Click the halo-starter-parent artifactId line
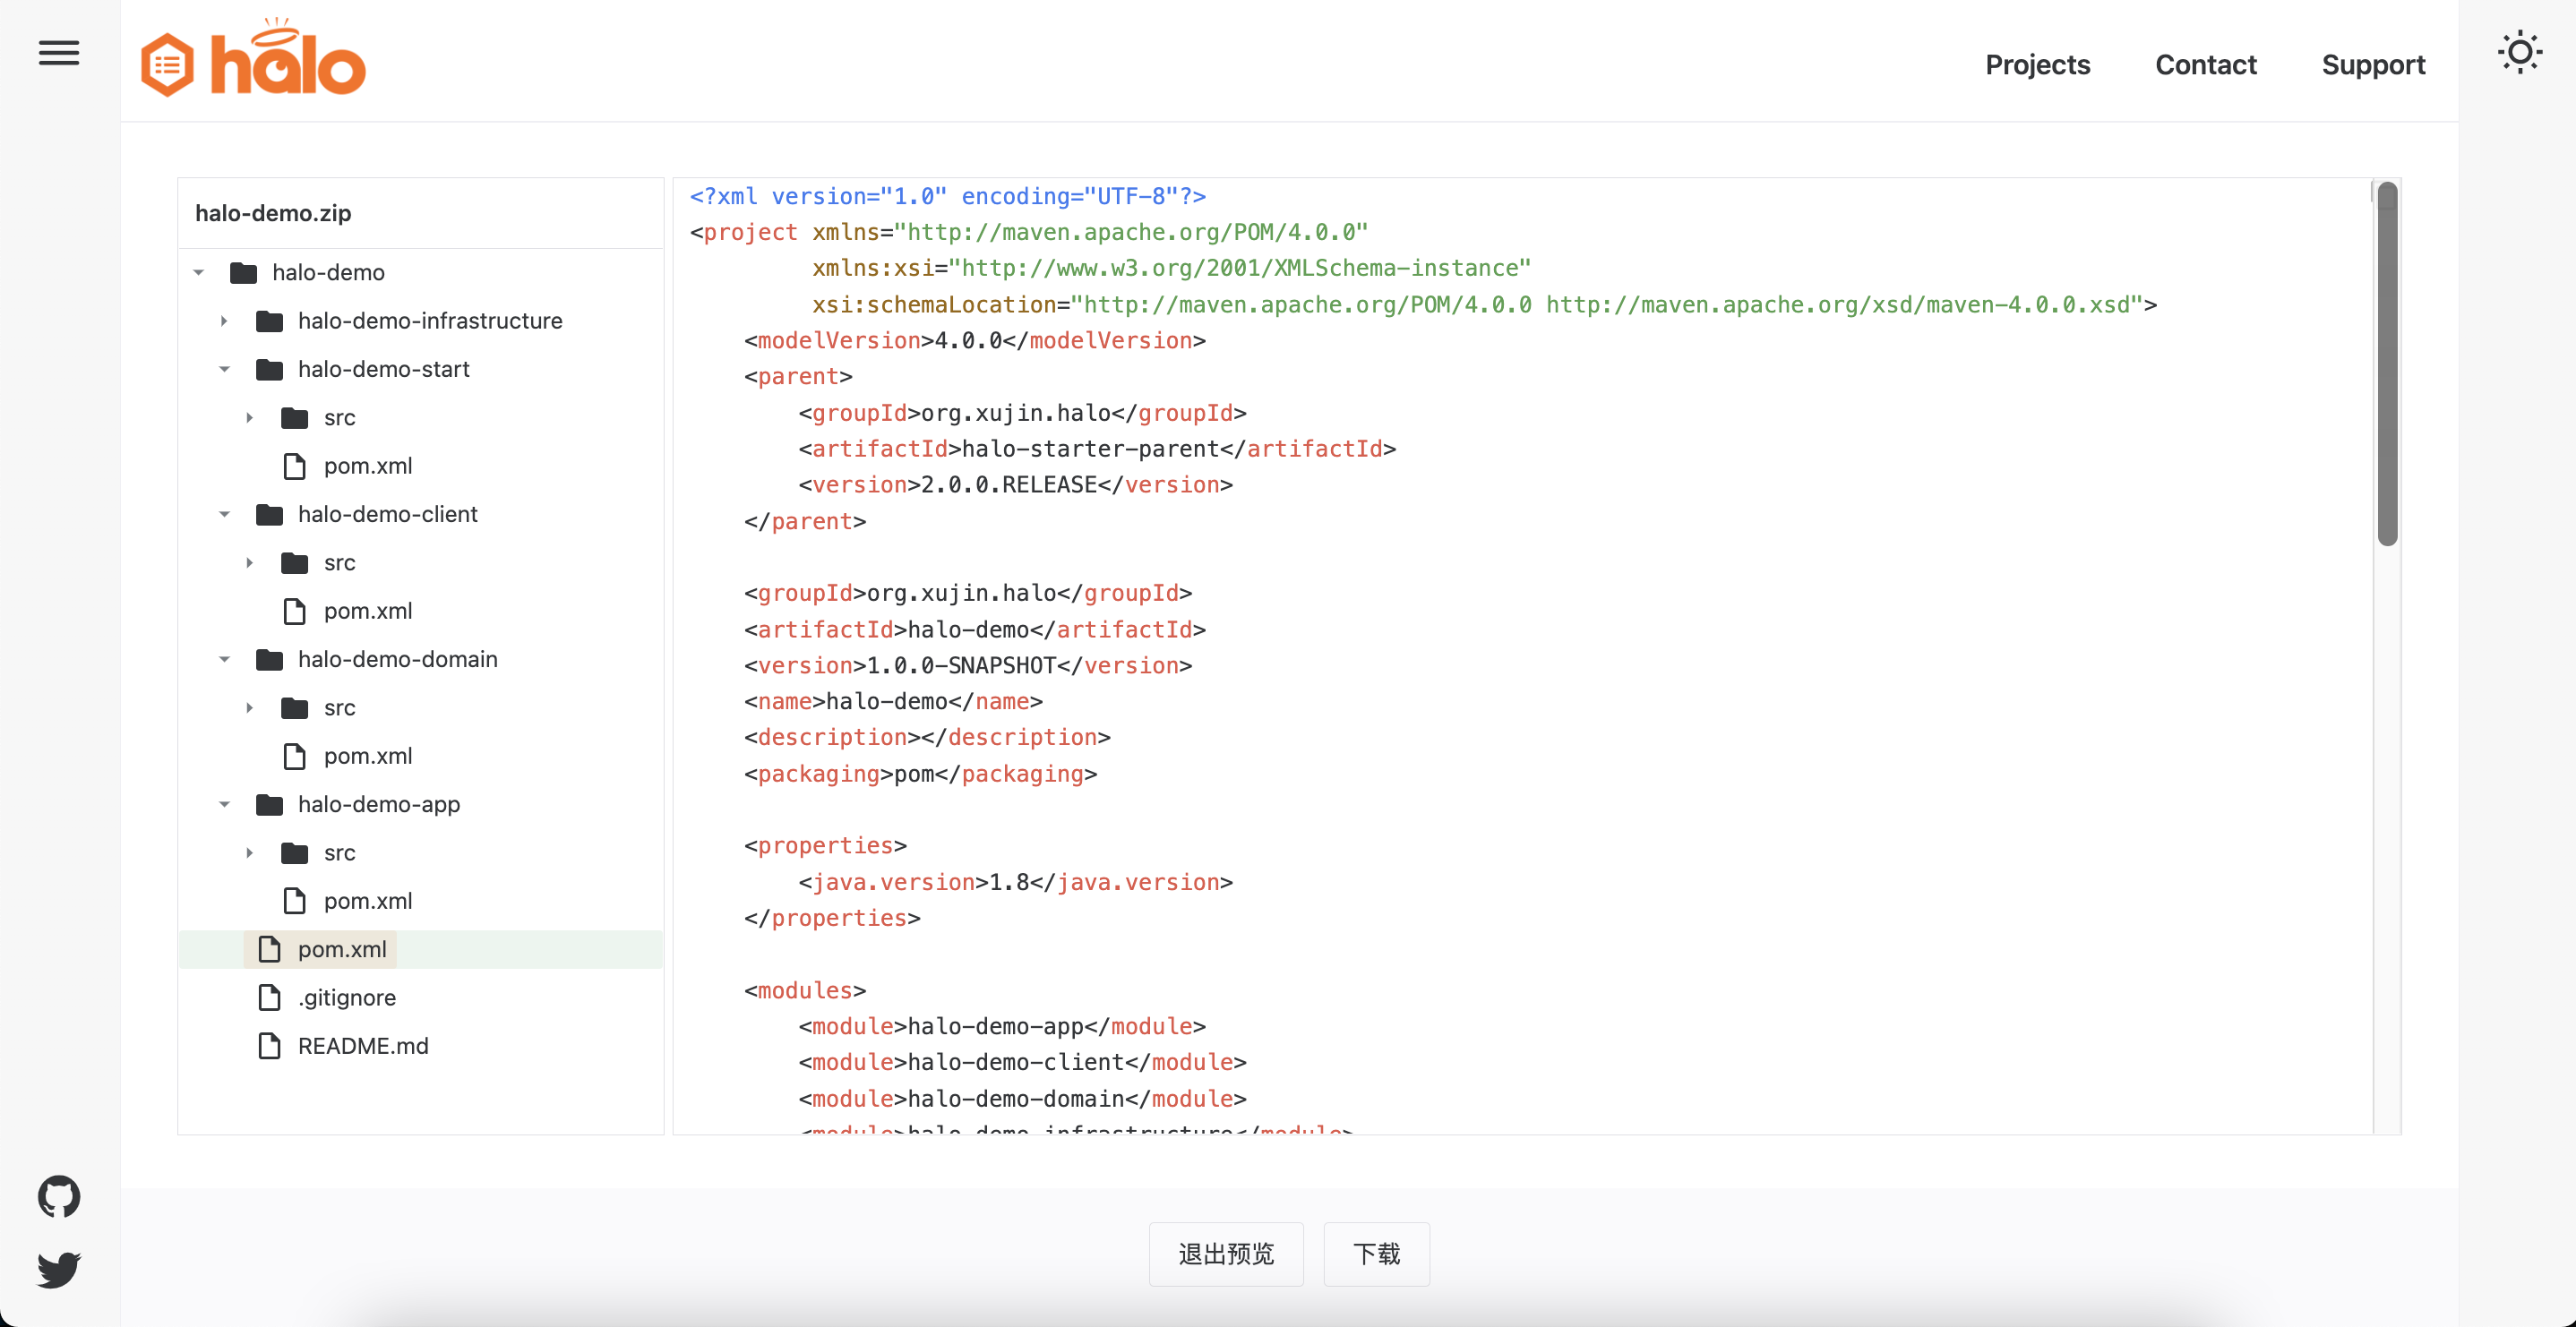The width and height of the screenshot is (2576, 1327). point(1097,449)
